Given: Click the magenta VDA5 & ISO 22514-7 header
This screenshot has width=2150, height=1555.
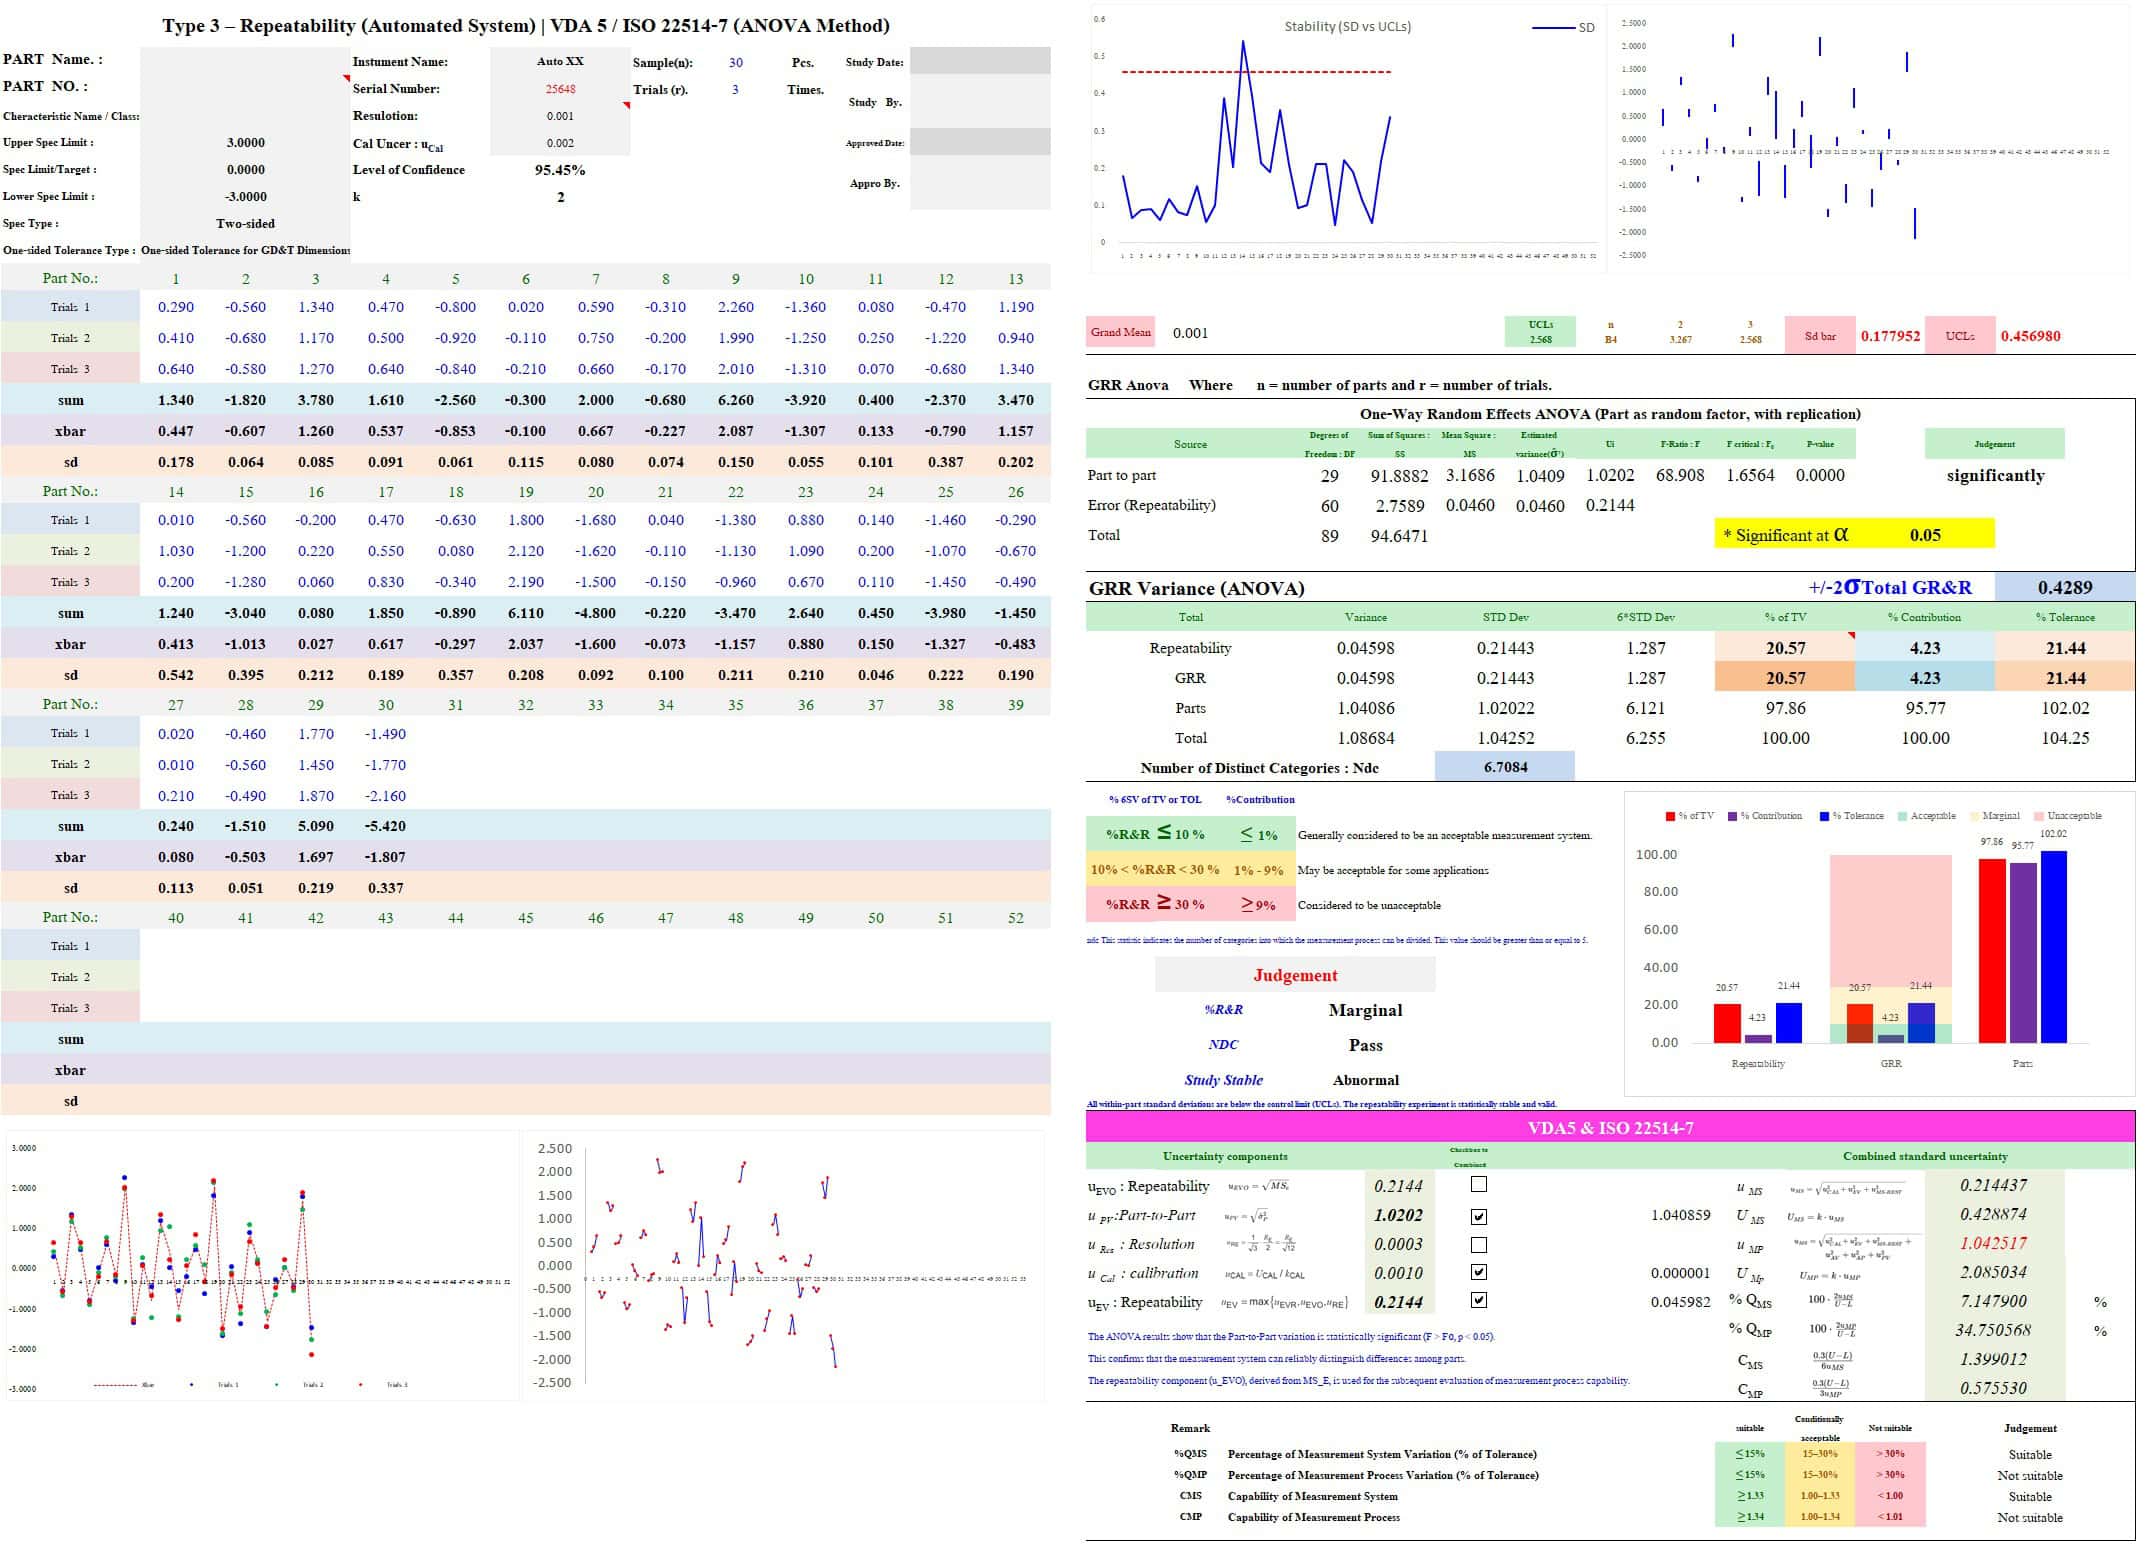Looking at the screenshot, I should (x=1610, y=1128).
